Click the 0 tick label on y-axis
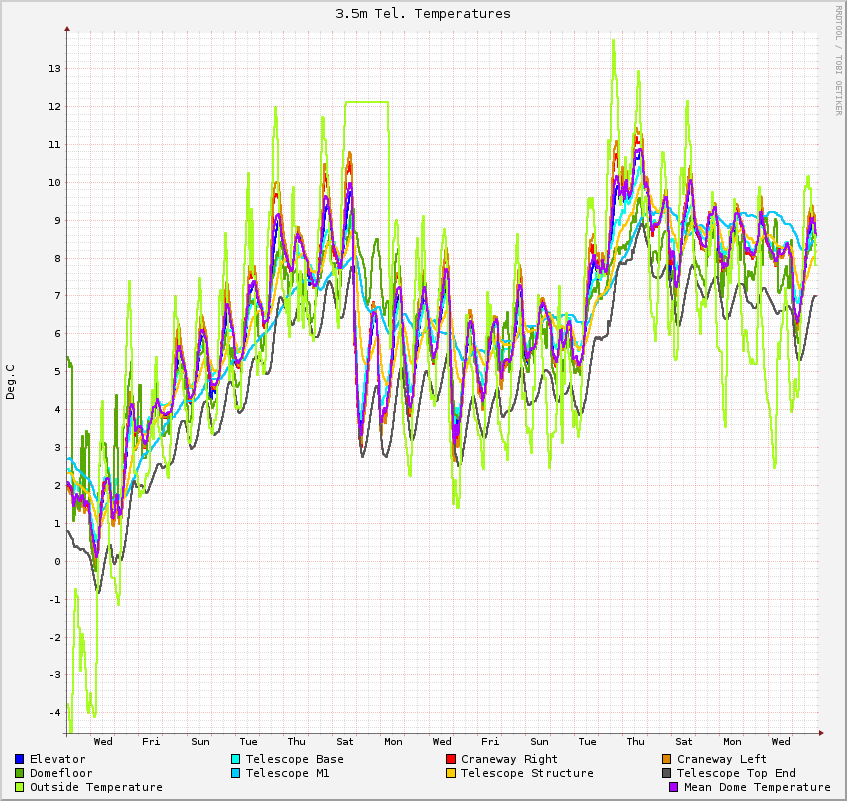 pos(58,561)
